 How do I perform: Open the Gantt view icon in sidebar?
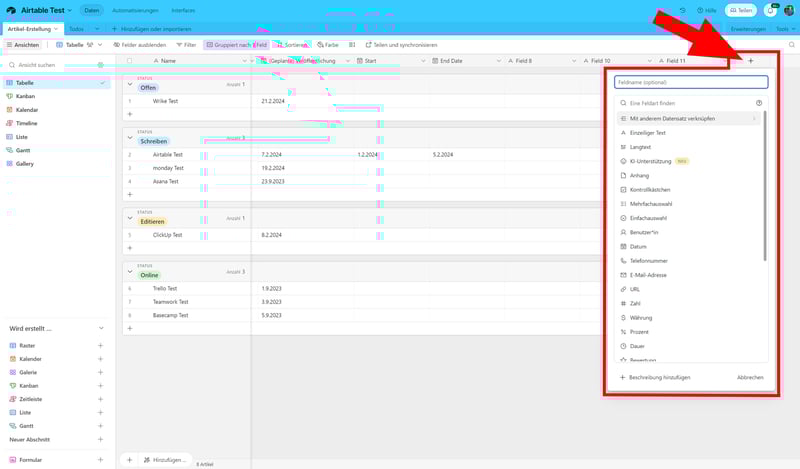(x=9, y=150)
